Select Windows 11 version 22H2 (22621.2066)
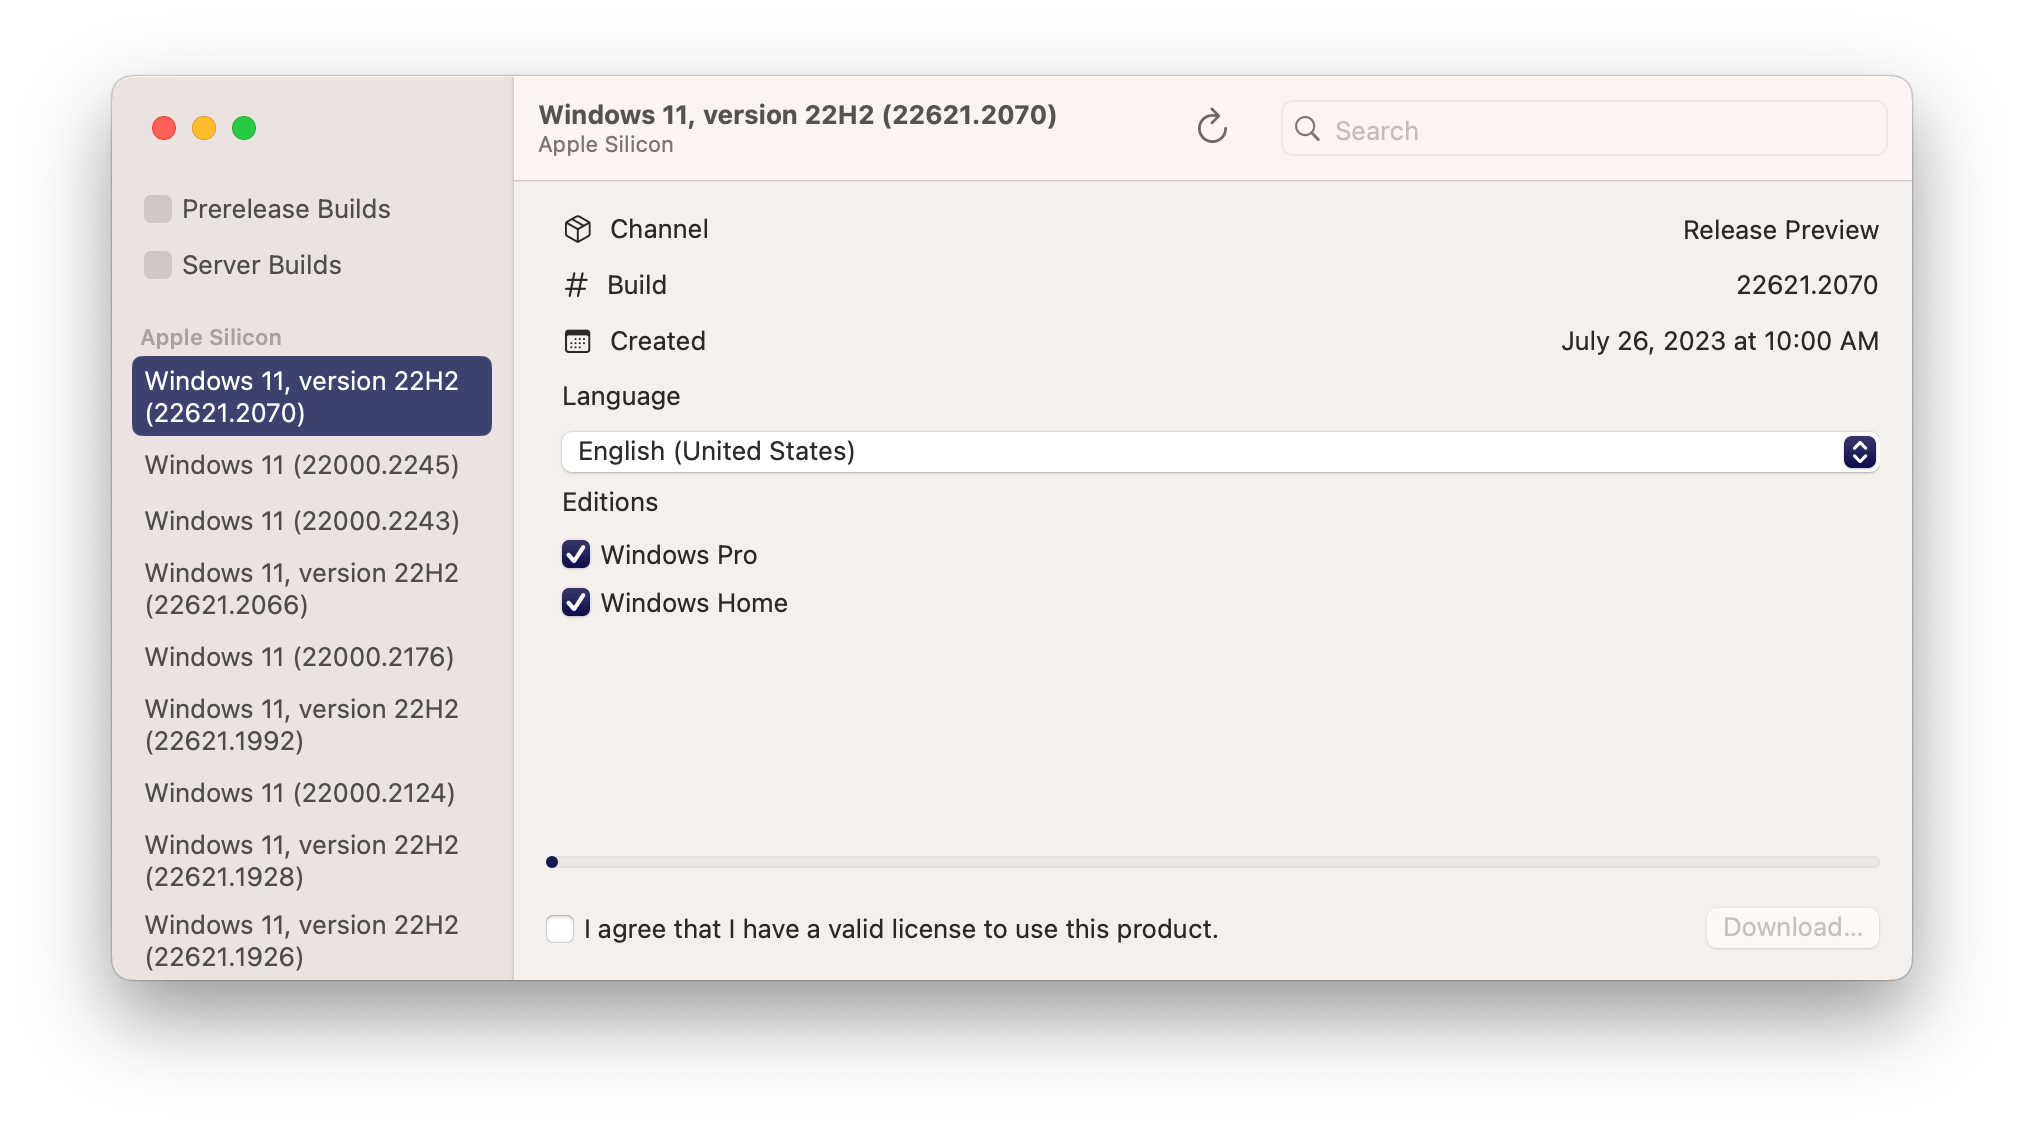Image resolution: width=2024 pixels, height=1128 pixels. (304, 586)
